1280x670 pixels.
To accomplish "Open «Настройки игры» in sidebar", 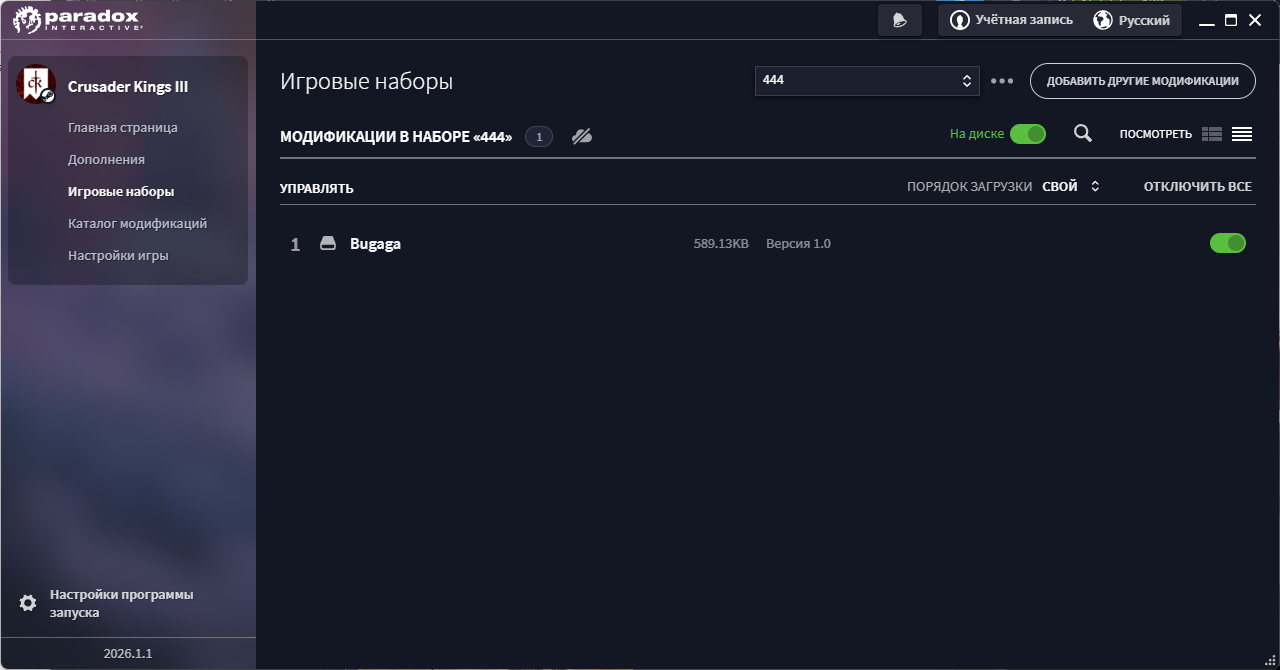I will click(x=118, y=256).
